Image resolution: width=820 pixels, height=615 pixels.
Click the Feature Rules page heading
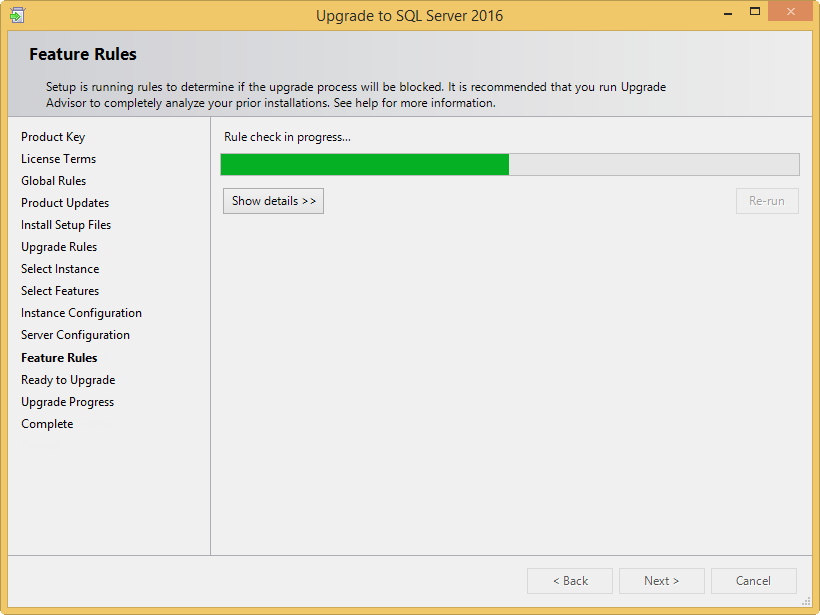click(83, 54)
